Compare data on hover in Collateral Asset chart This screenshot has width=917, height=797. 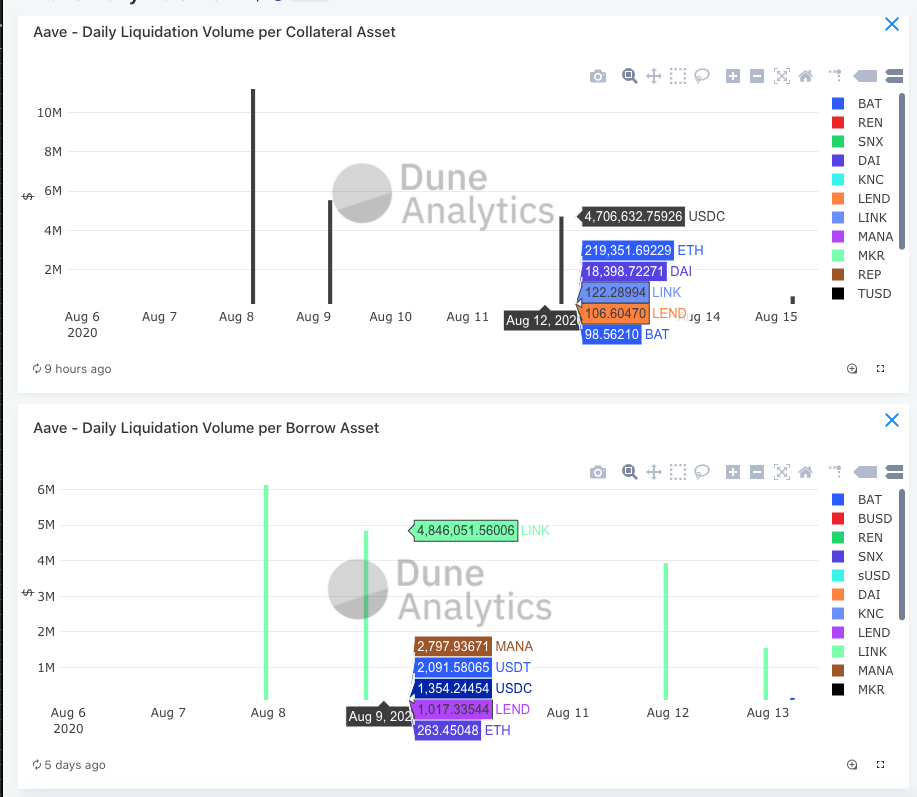tap(894, 76)
